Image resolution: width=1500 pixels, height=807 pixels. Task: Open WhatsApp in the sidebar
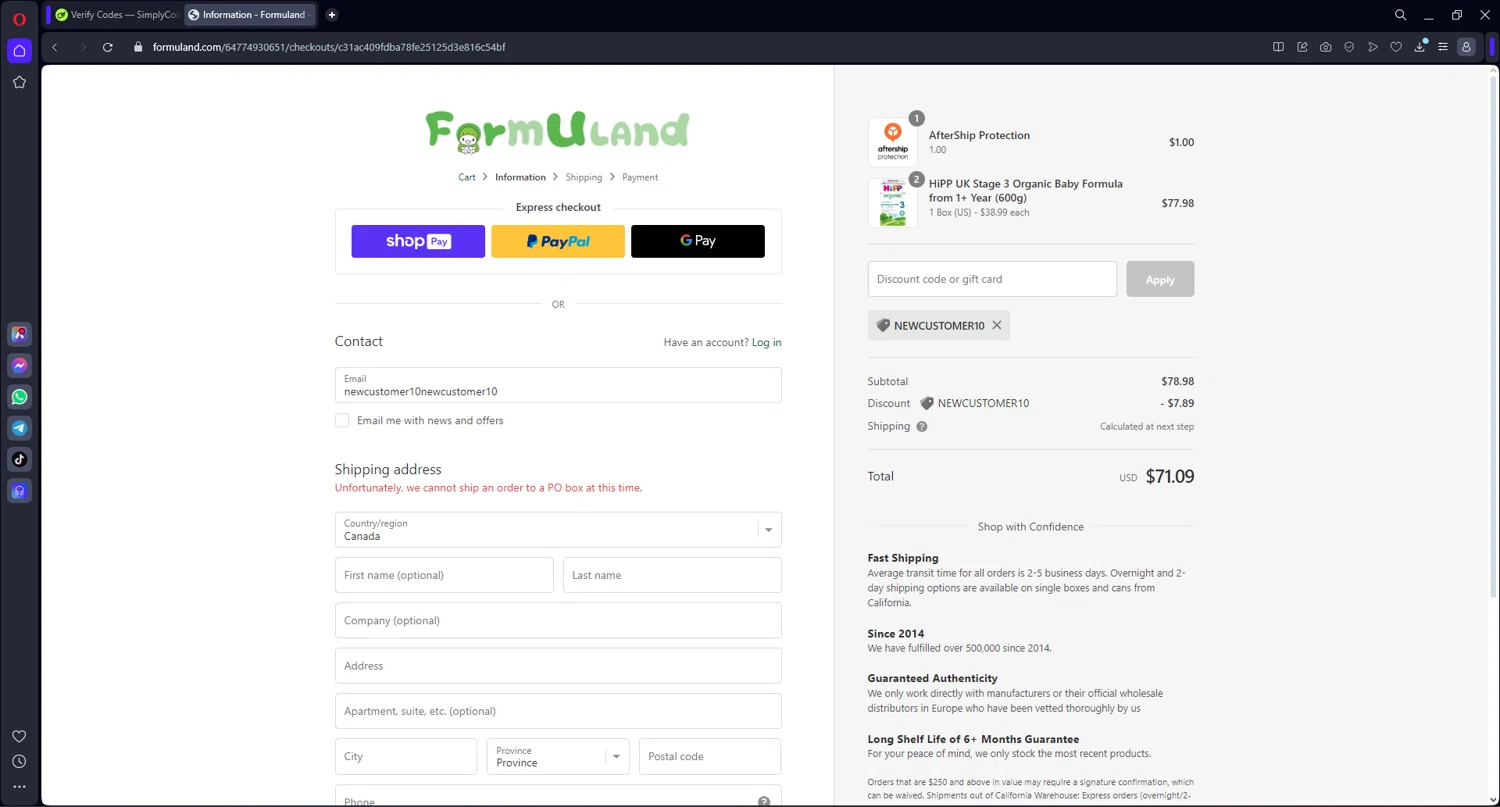click(19, 397)
